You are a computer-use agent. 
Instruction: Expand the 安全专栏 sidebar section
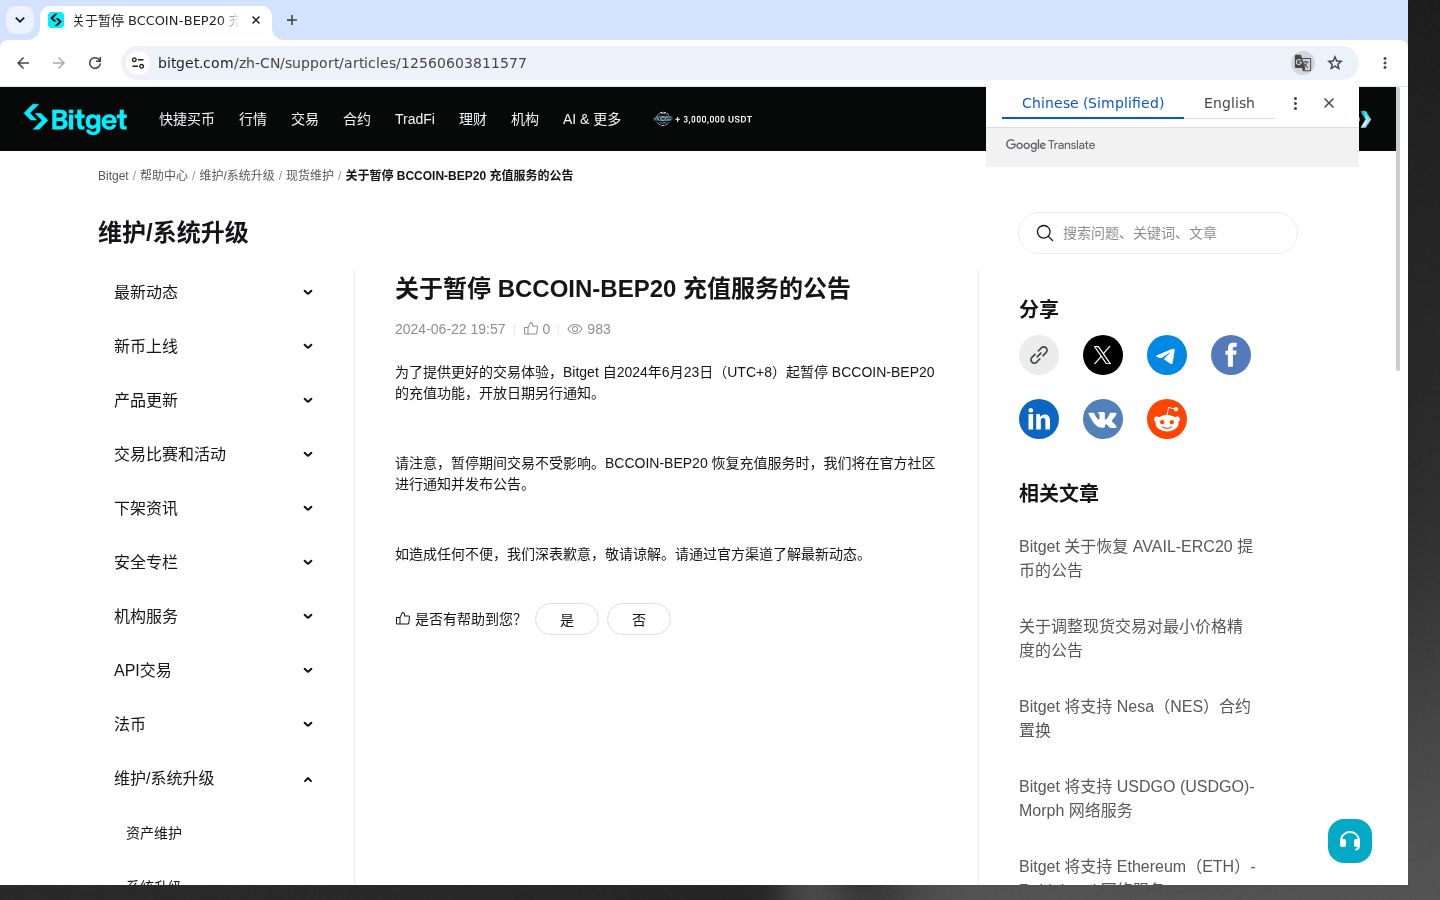click(214, 562)
